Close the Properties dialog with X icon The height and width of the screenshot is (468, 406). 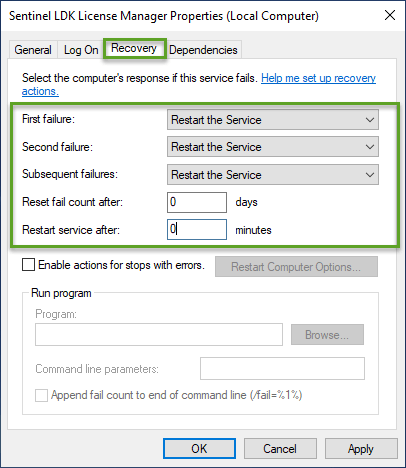click(x=390, y=15)
